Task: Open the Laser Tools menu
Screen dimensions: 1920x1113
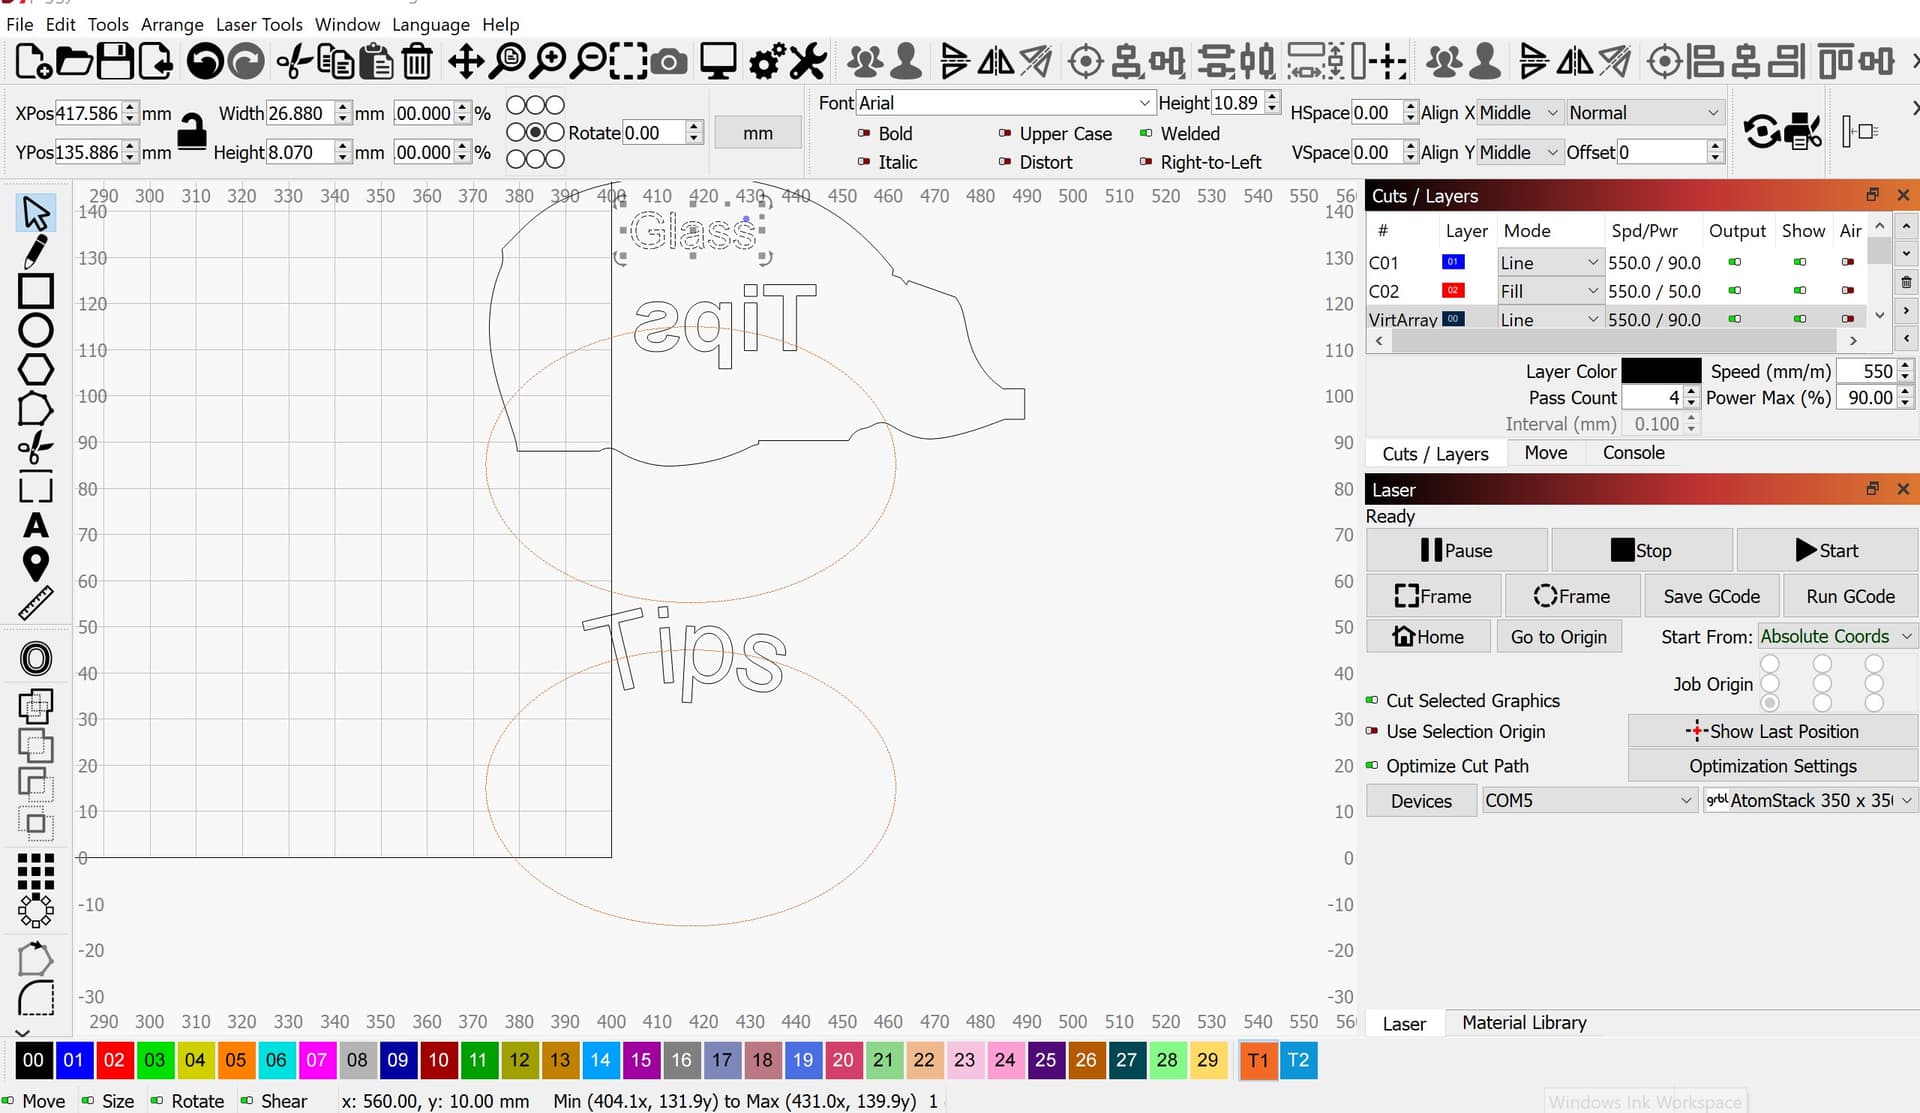Action: [258, 24]
